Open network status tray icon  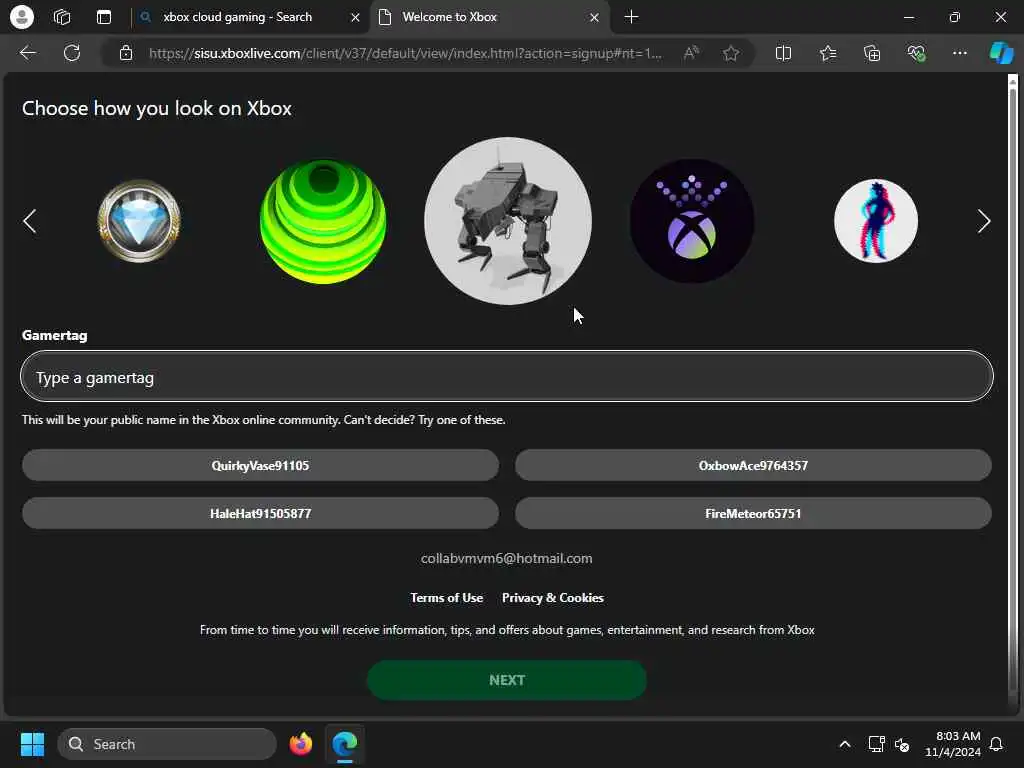point(876,744)
